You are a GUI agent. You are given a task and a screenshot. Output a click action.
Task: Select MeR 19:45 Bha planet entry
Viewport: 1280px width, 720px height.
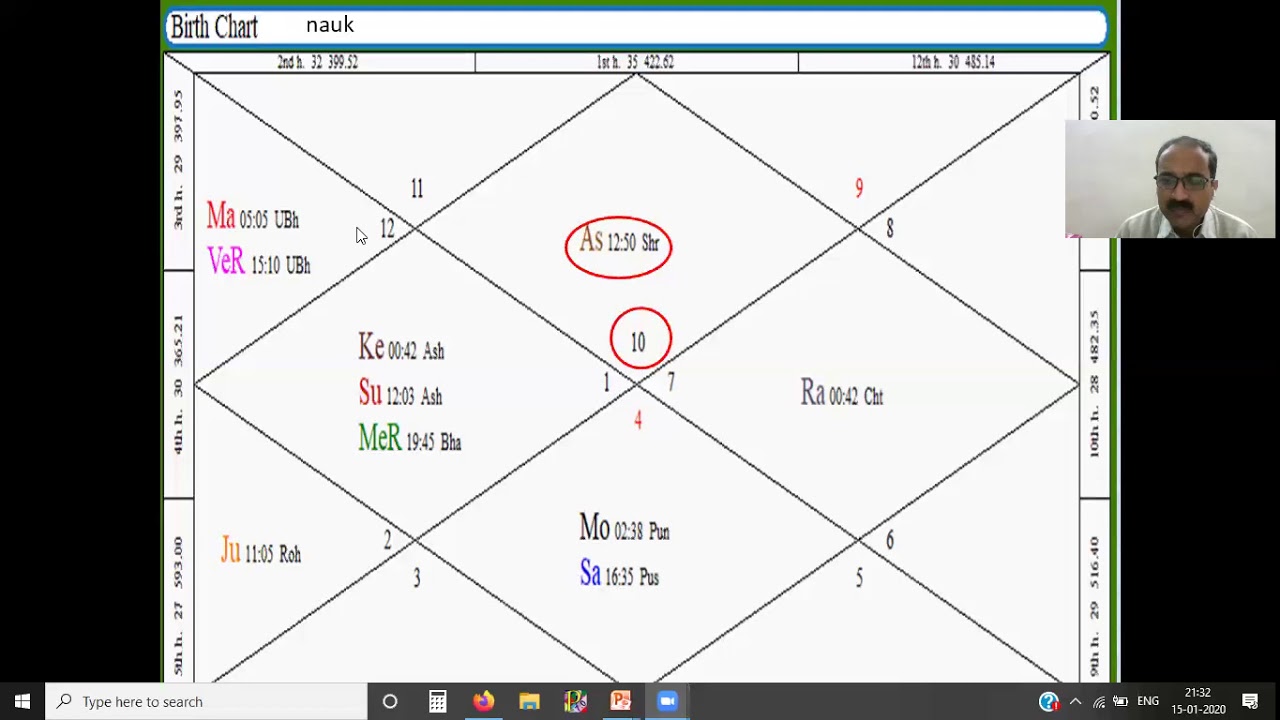pyautogui.click(x=410, y=439)
